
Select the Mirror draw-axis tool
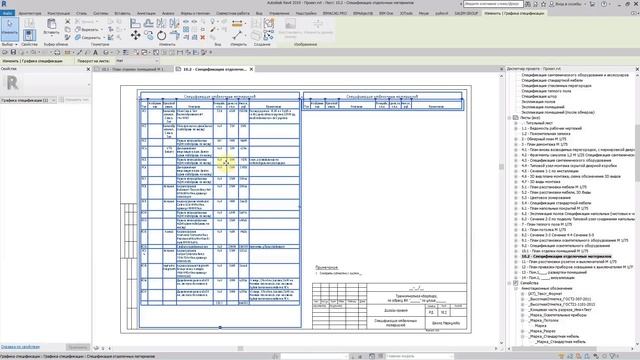(x=174, y=24)
